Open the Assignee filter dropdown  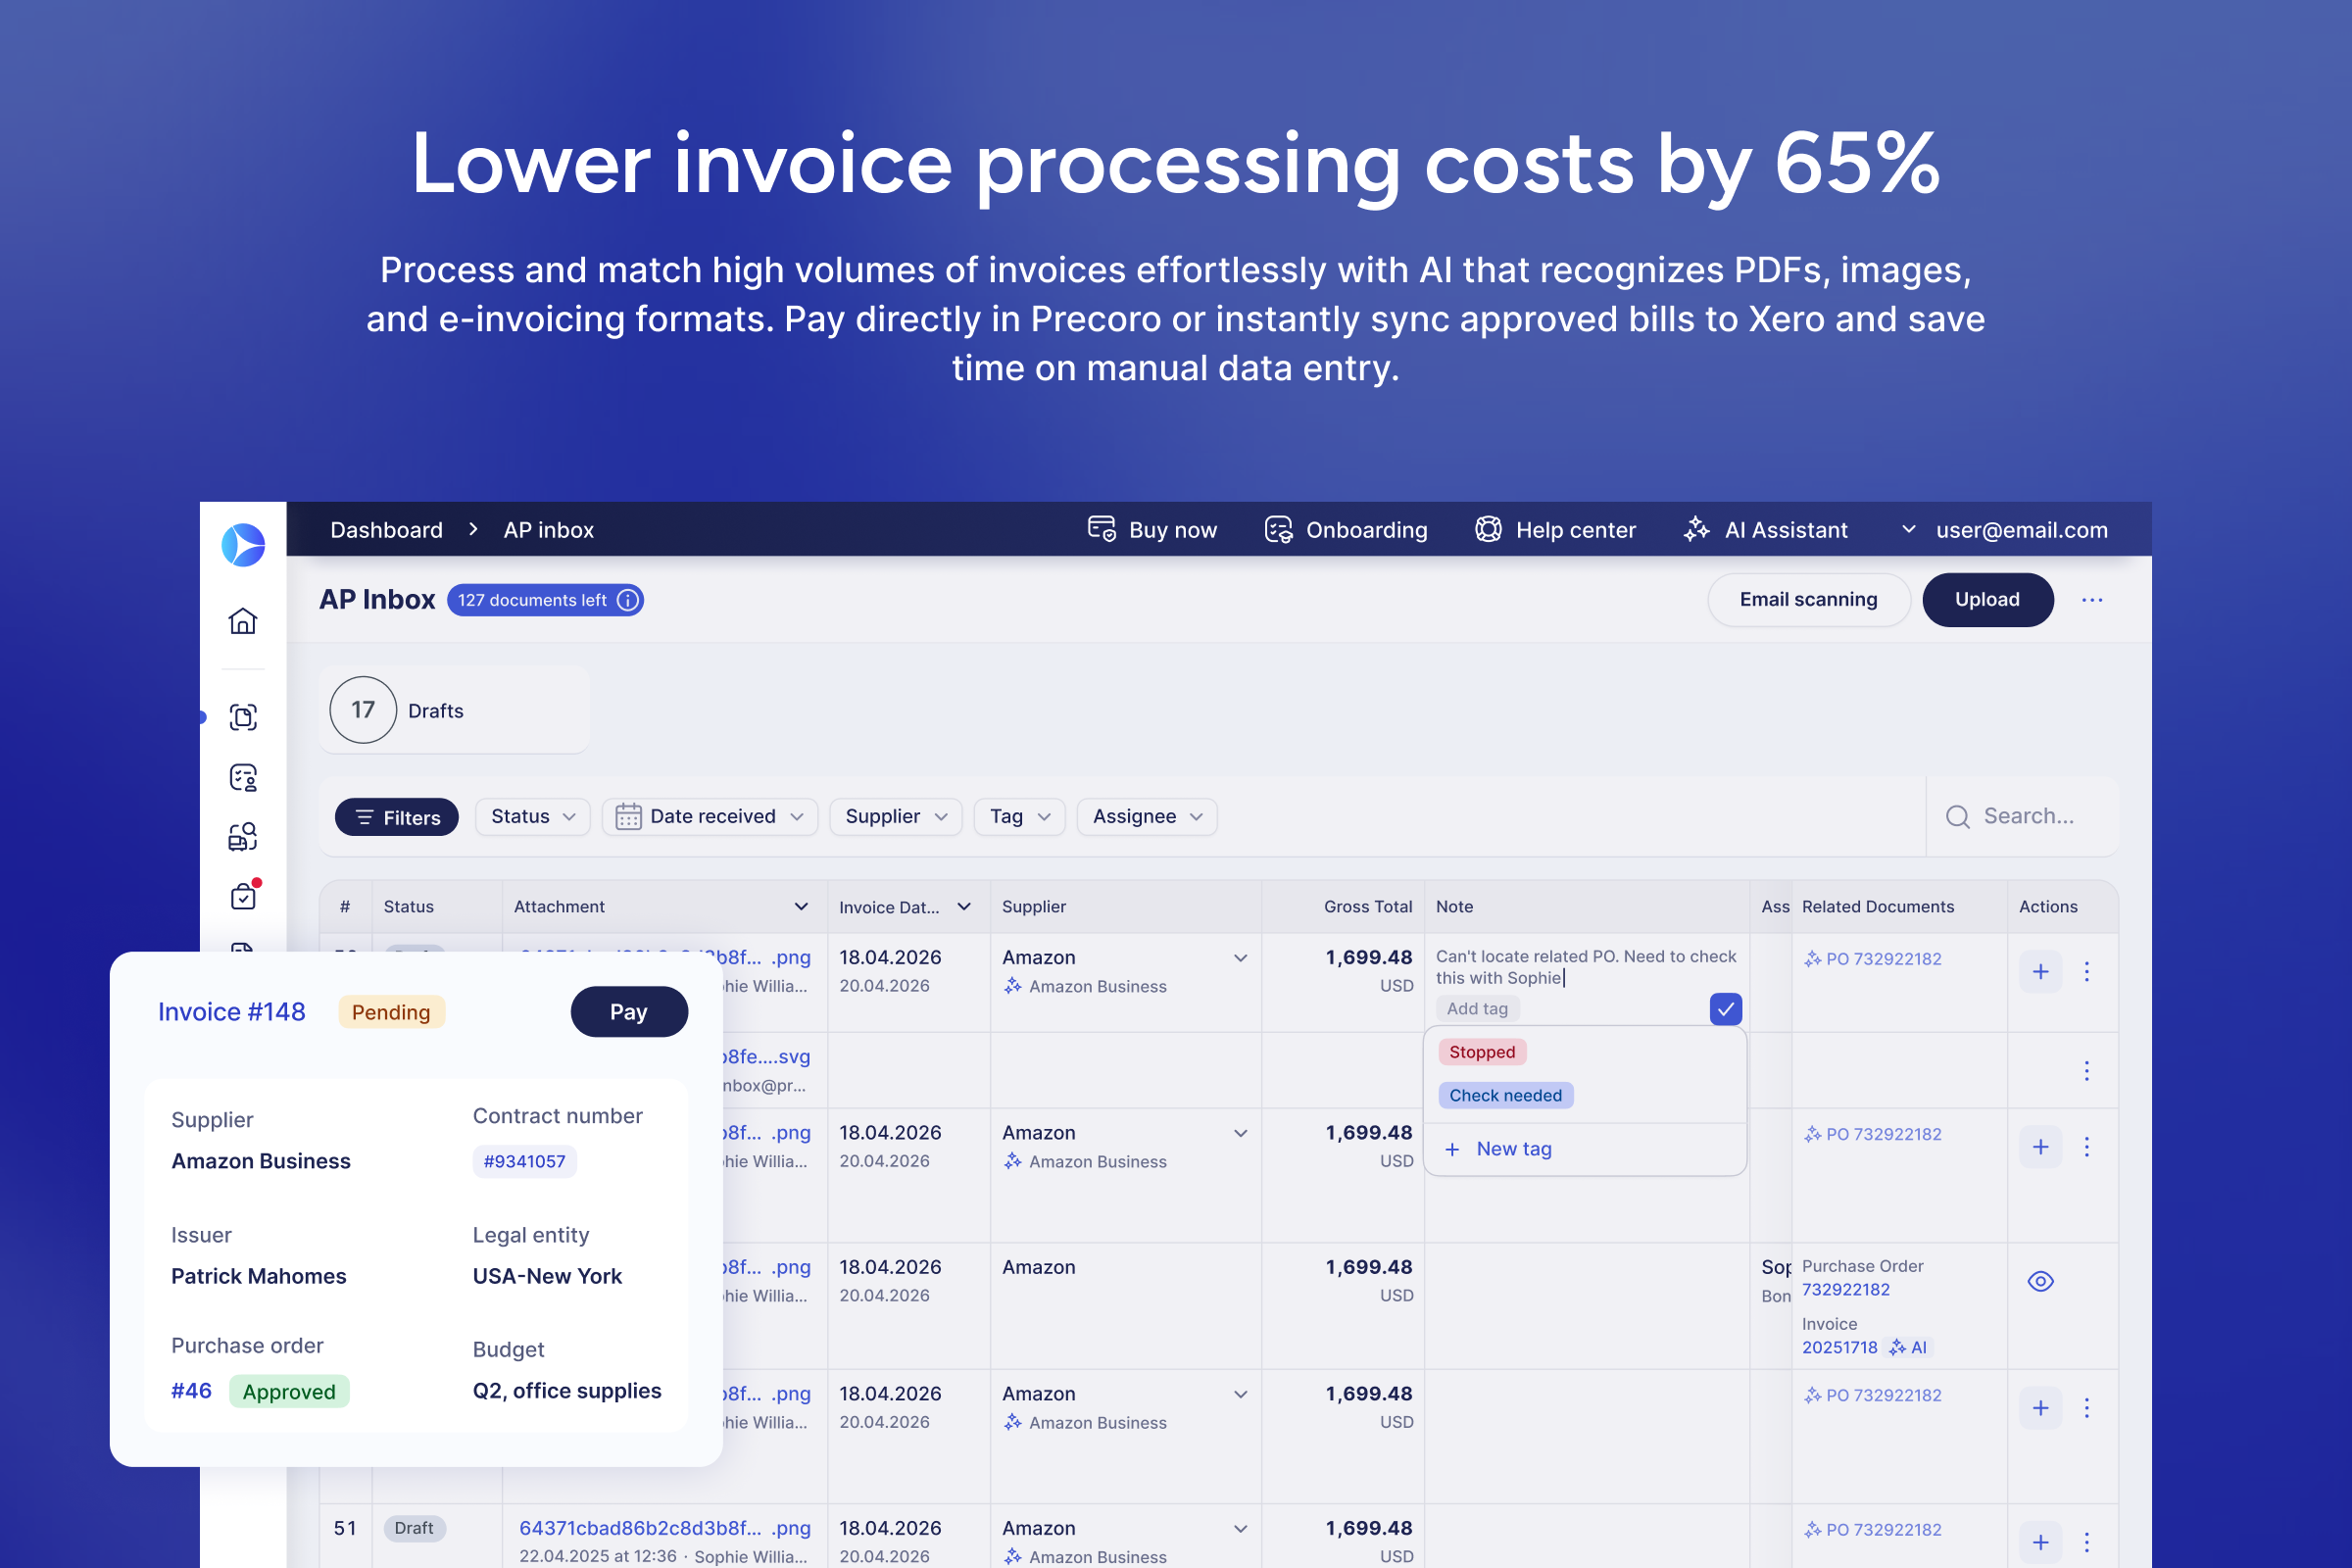1146,817
